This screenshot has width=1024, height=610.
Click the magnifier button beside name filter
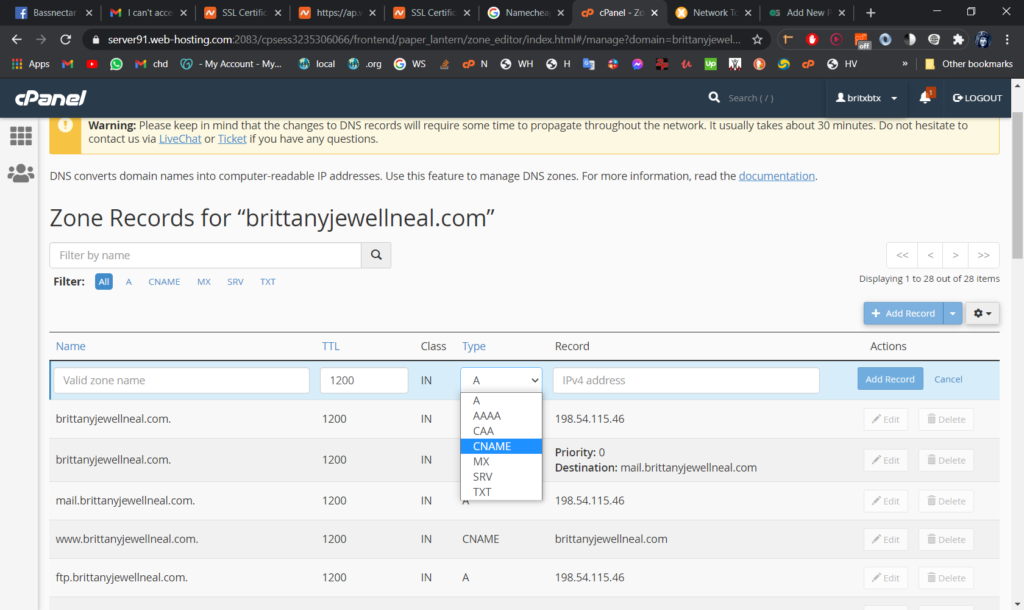(x=376, y=256)
